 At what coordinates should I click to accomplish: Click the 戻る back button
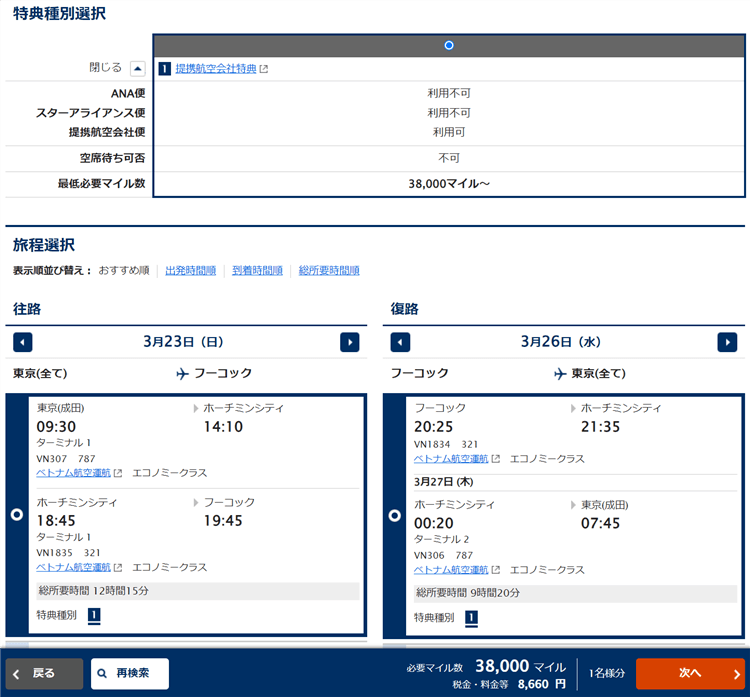pos(44,673)
